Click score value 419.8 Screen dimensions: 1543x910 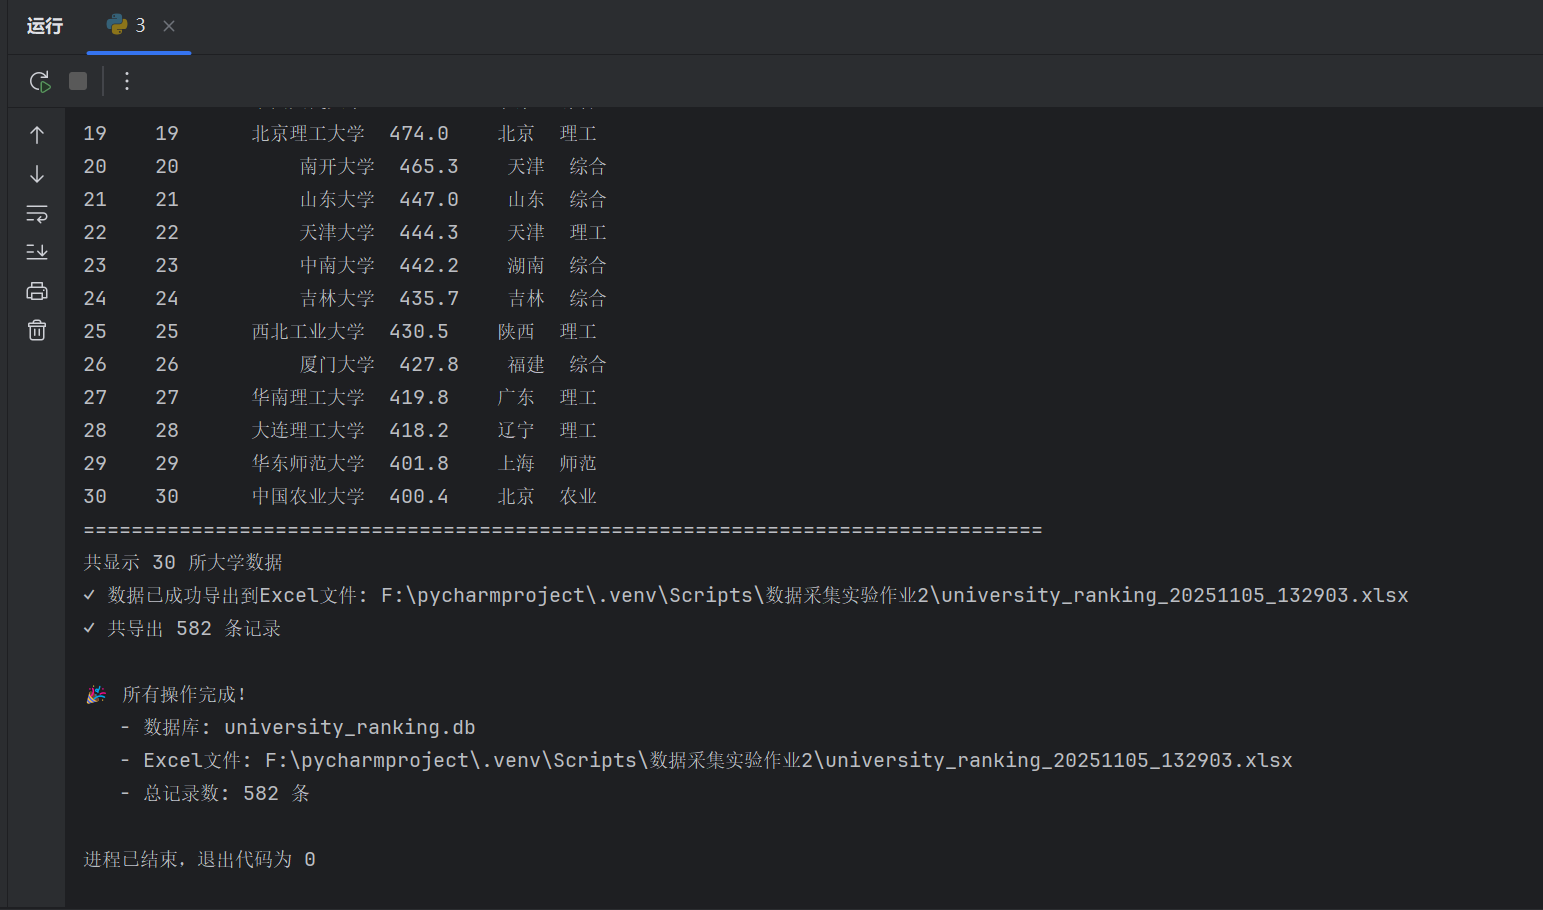[x=419, y=397]
